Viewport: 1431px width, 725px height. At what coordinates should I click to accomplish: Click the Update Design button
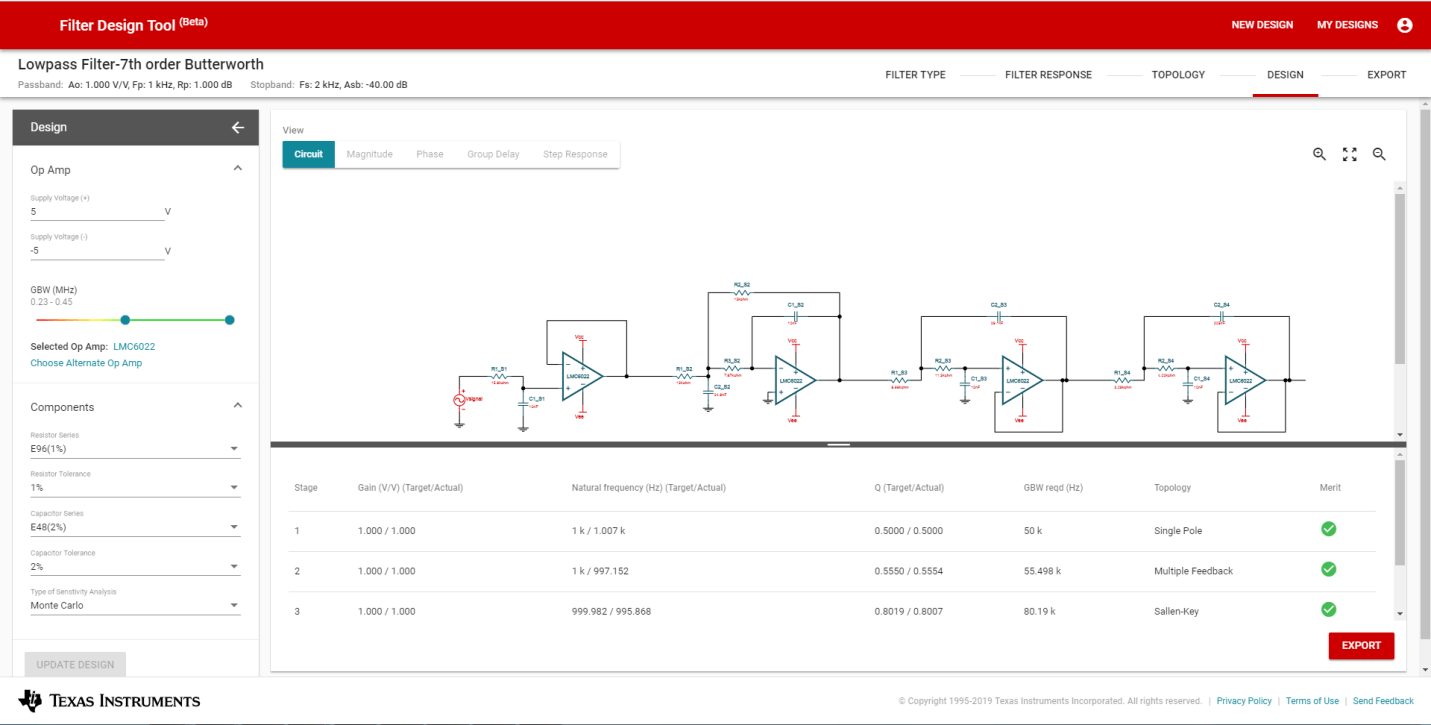(76, 664)
